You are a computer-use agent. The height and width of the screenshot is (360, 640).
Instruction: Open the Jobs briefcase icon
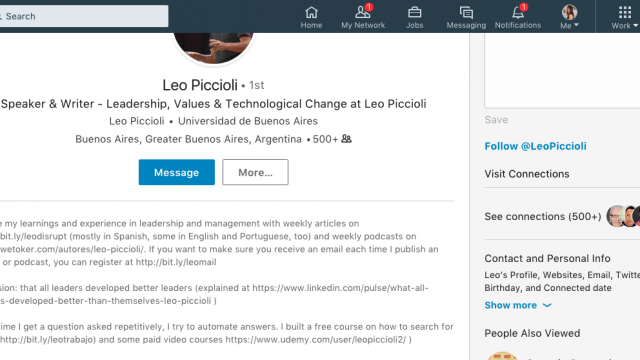(x=414, y=13)
